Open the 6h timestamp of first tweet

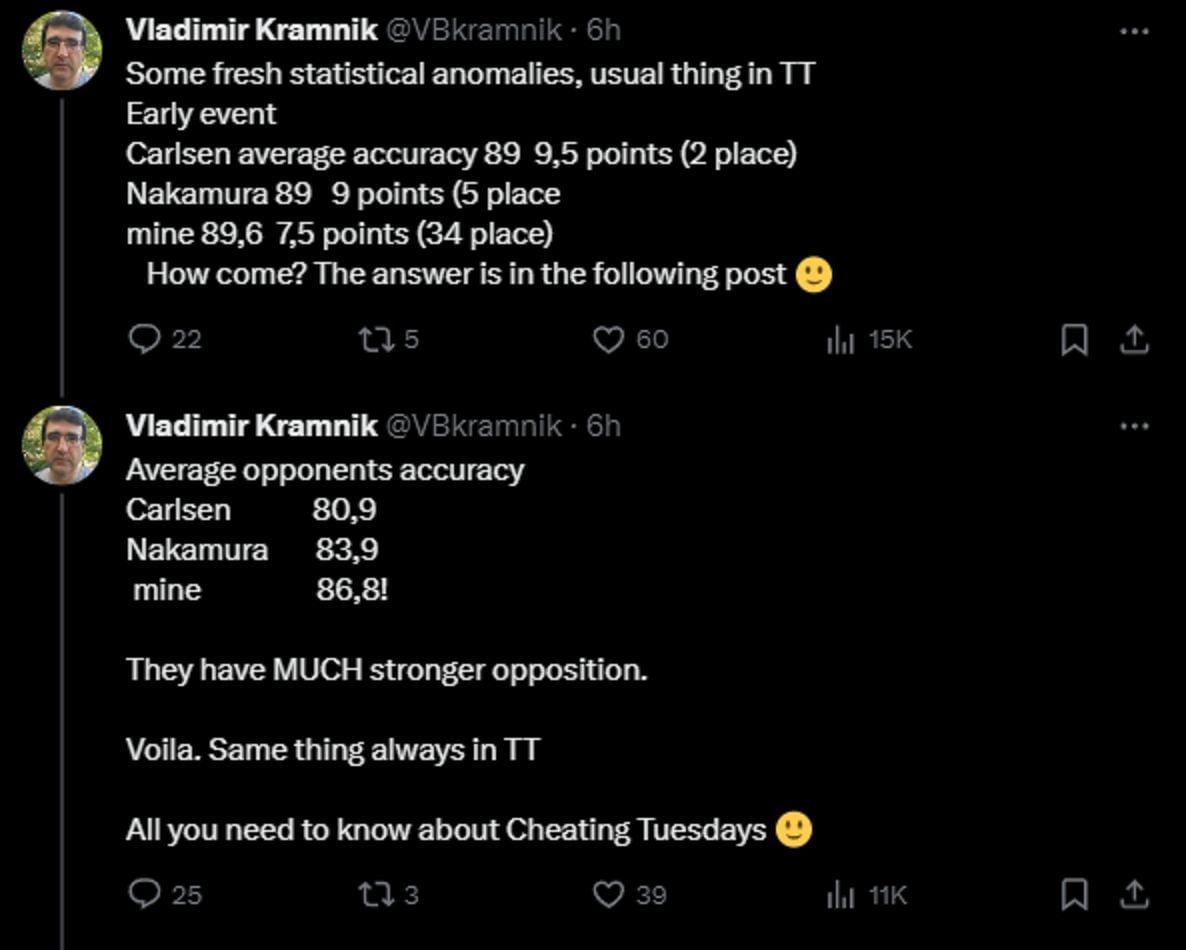point(603,30)
